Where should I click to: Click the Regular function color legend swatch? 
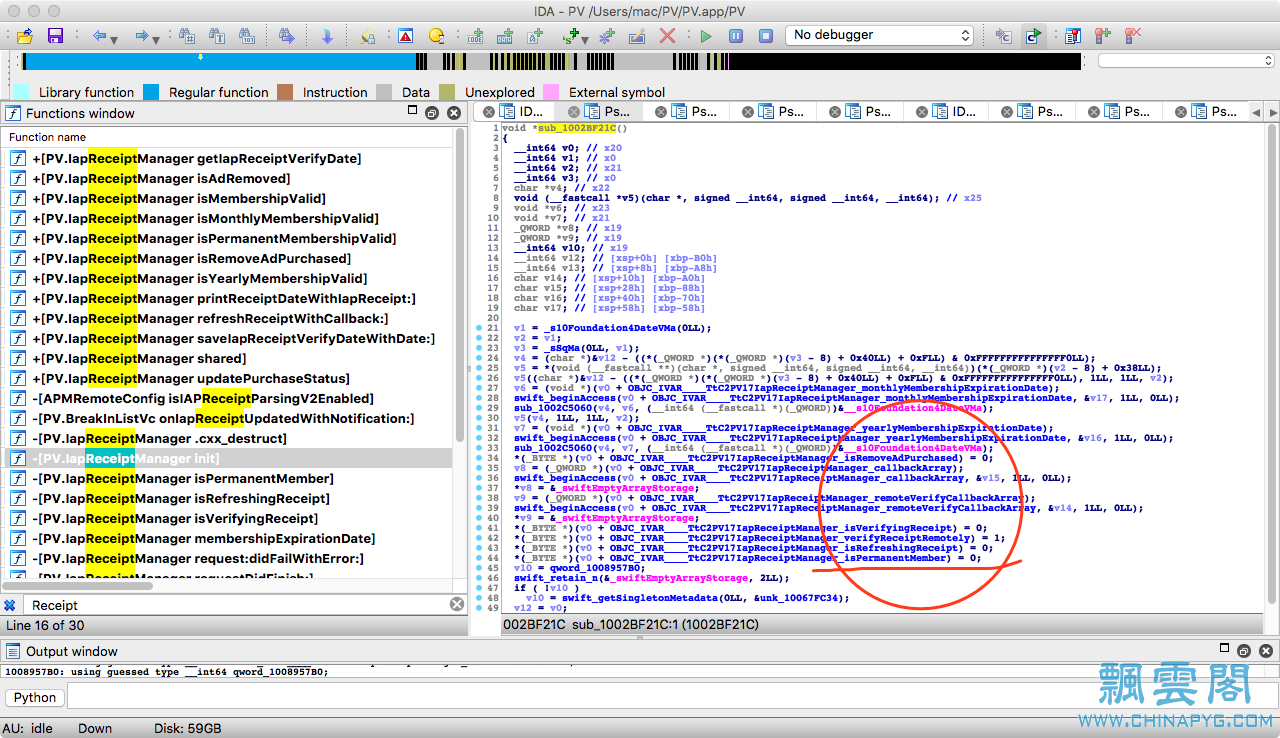tap(151, 92)
